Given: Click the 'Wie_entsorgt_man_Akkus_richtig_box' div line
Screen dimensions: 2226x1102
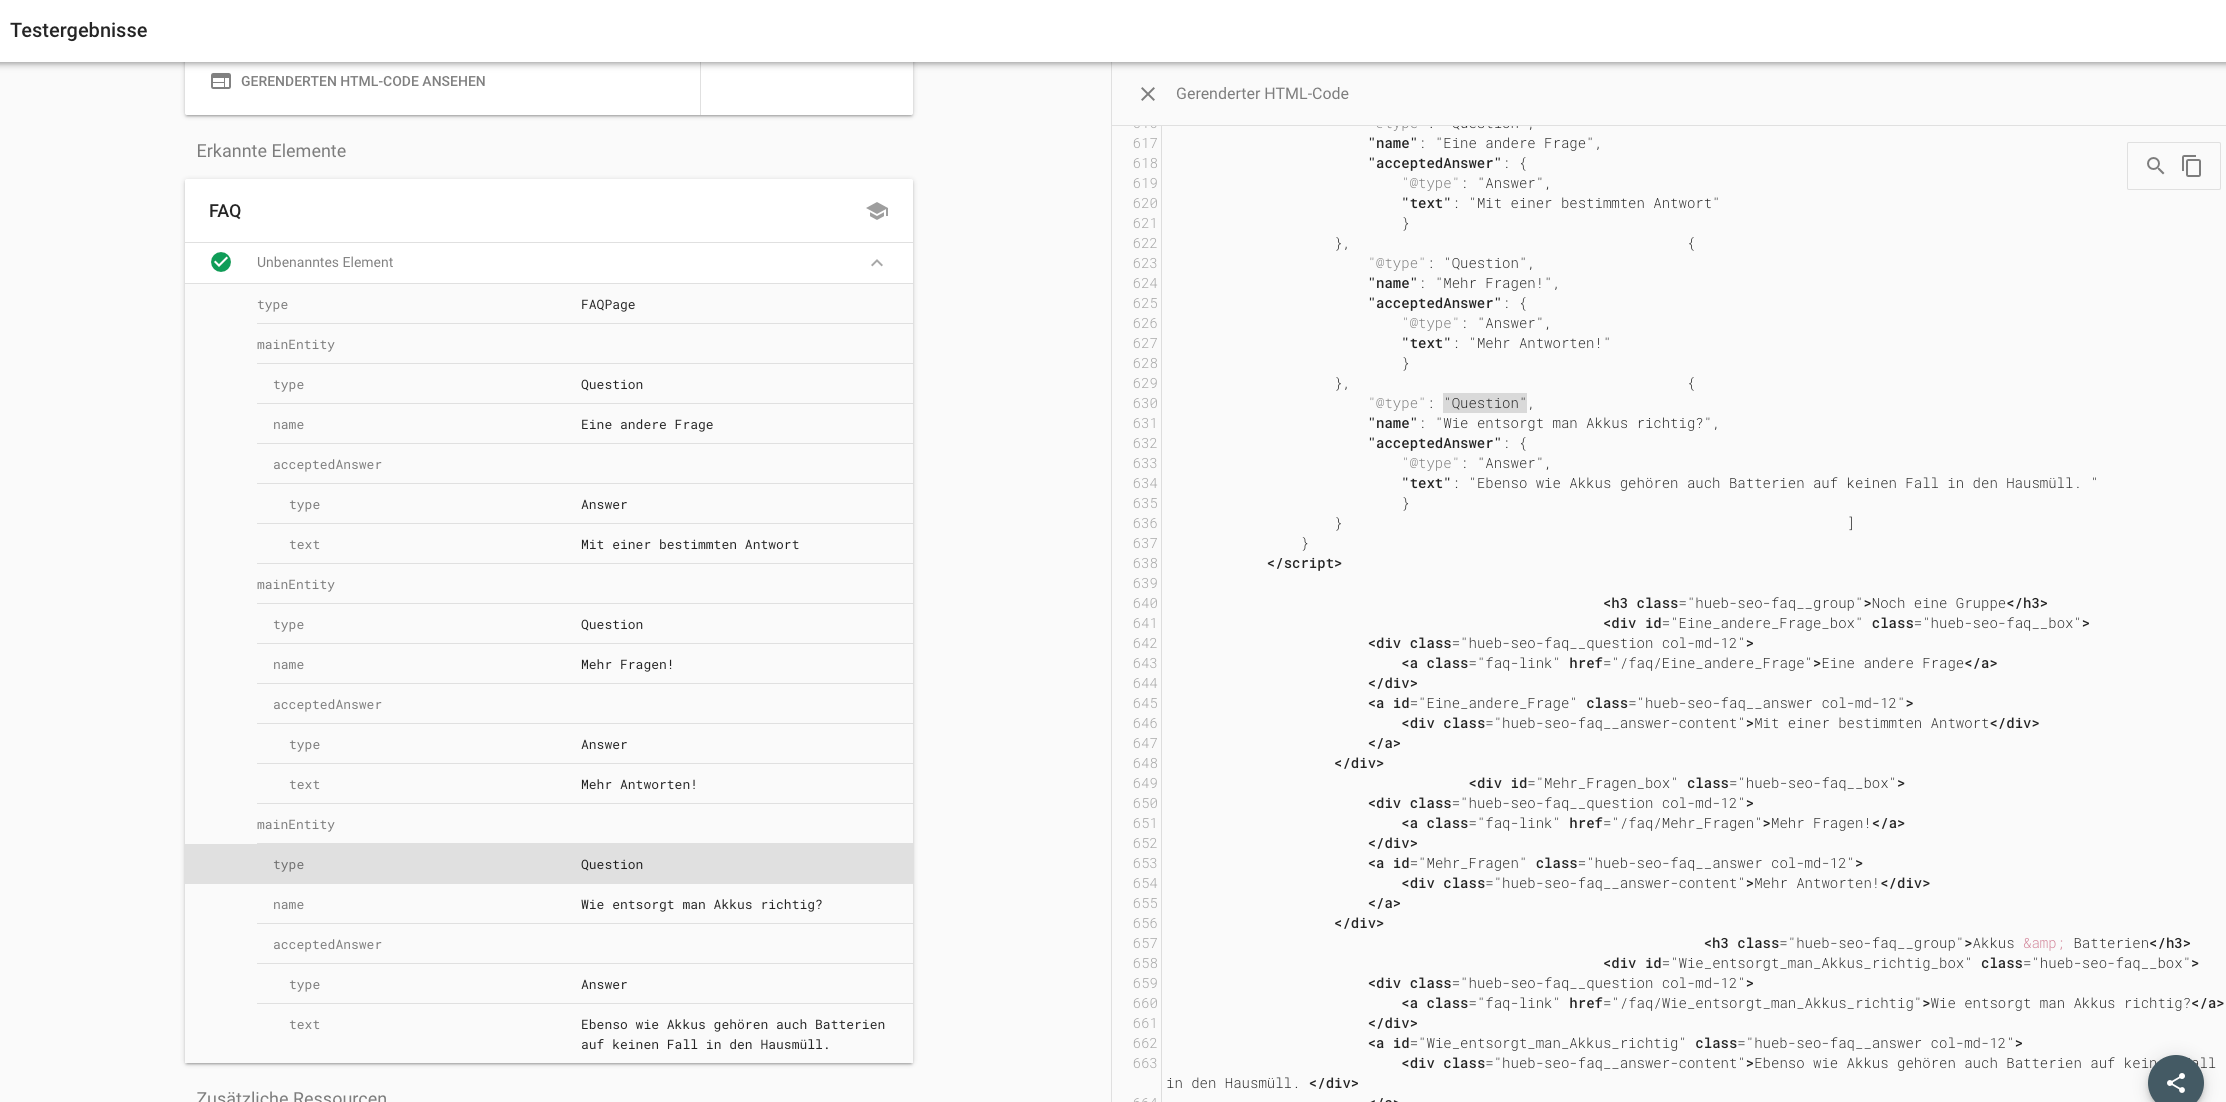Looking at the screenshot, I should (x=1901, y=963).
